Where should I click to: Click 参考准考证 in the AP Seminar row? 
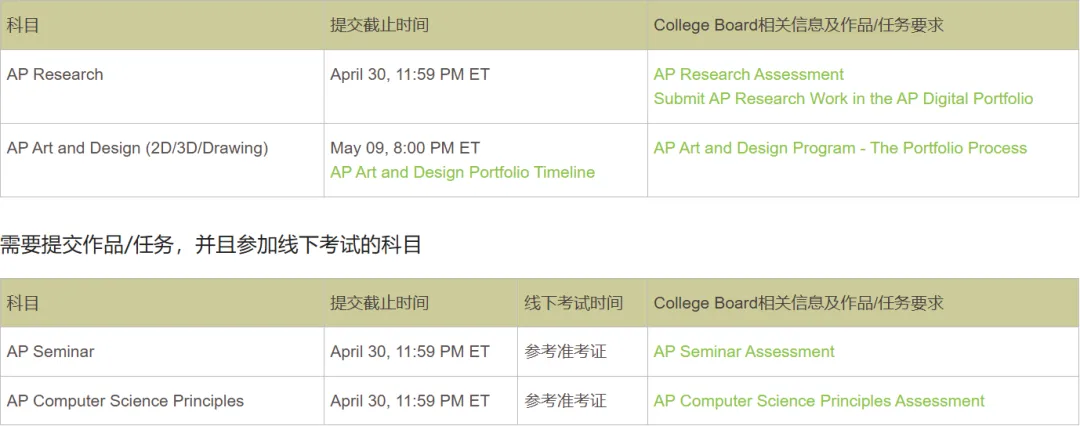[x=565, y=352]
